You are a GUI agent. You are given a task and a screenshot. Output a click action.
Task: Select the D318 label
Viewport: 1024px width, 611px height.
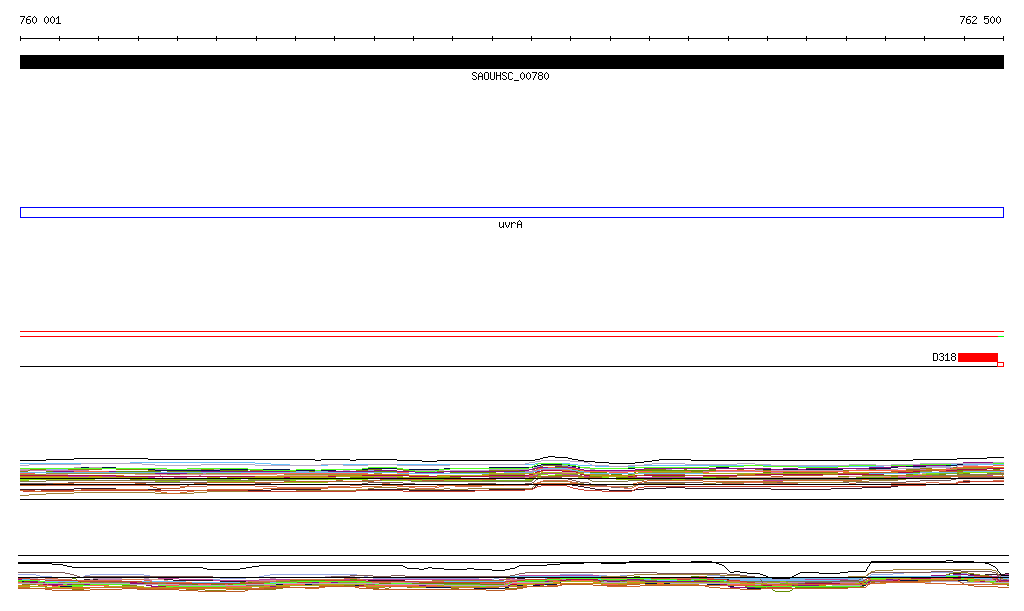click(944, 357)
